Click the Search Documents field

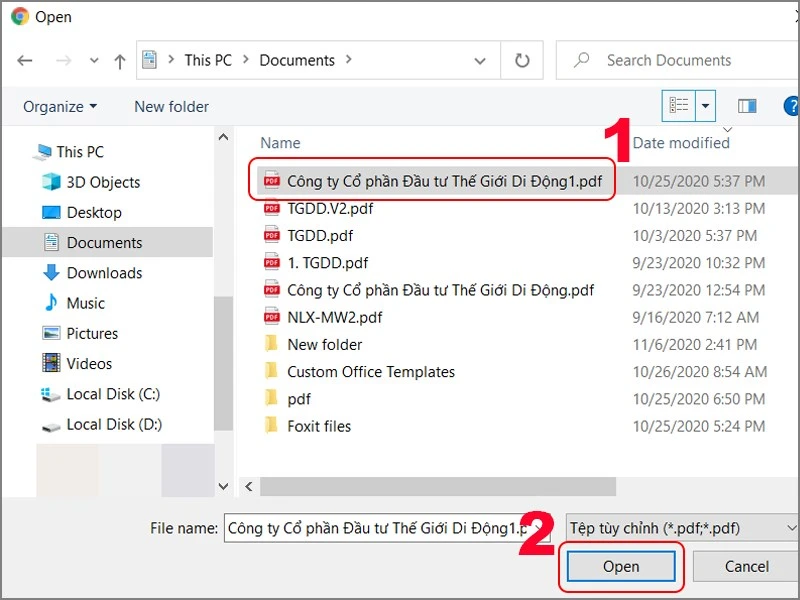(679, 60)
